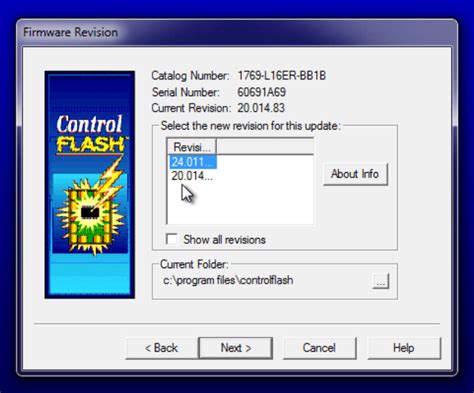Click the catalog number 1769-L16ER-BB1B
Screen dimensions: 474x393
(x=282, y=76)
